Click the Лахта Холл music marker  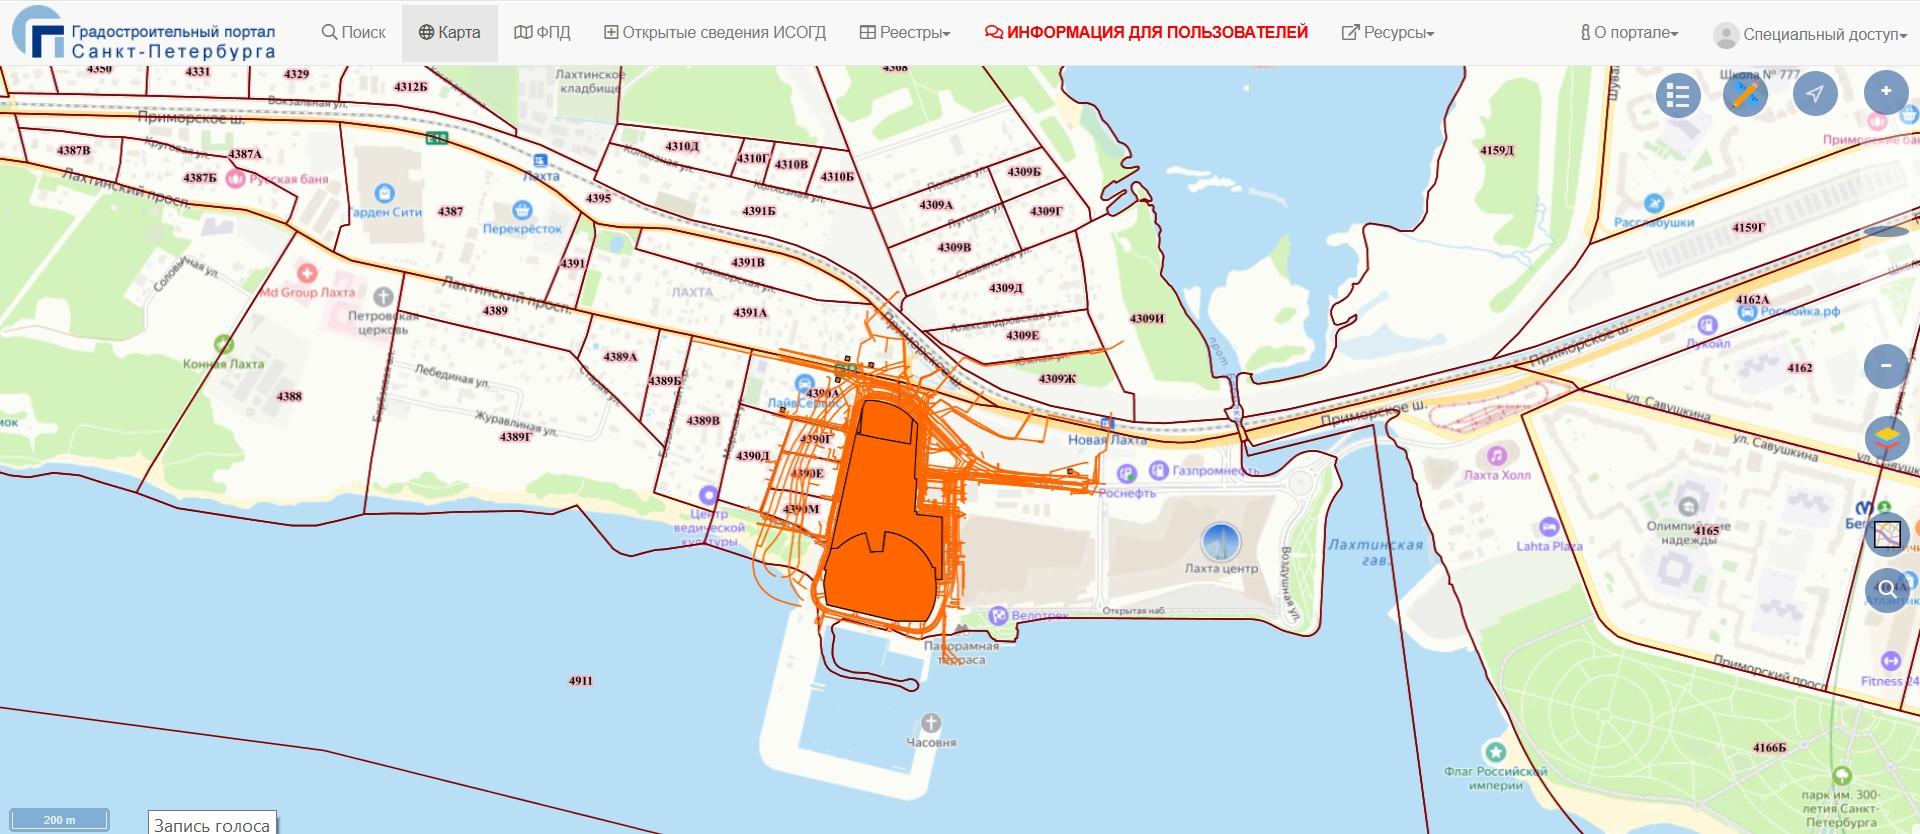(x=1496, y=456)
